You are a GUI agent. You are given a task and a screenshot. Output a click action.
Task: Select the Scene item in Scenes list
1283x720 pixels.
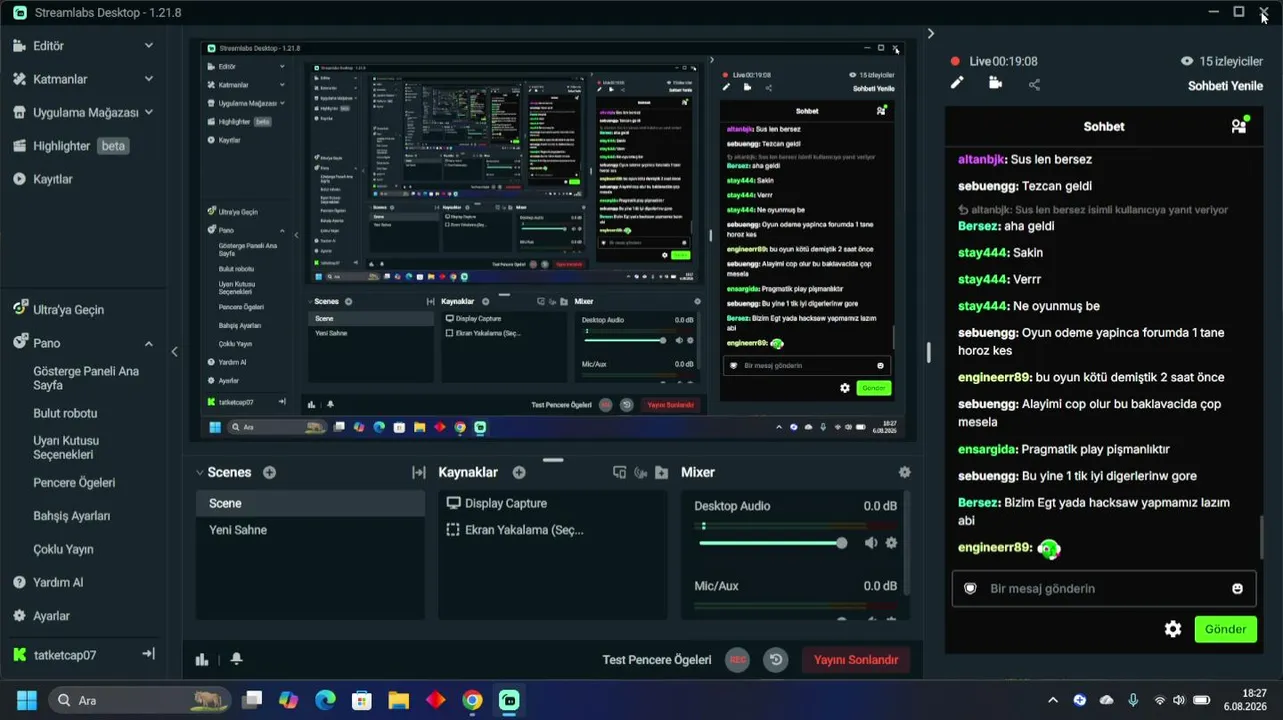[x=310, y=503]
